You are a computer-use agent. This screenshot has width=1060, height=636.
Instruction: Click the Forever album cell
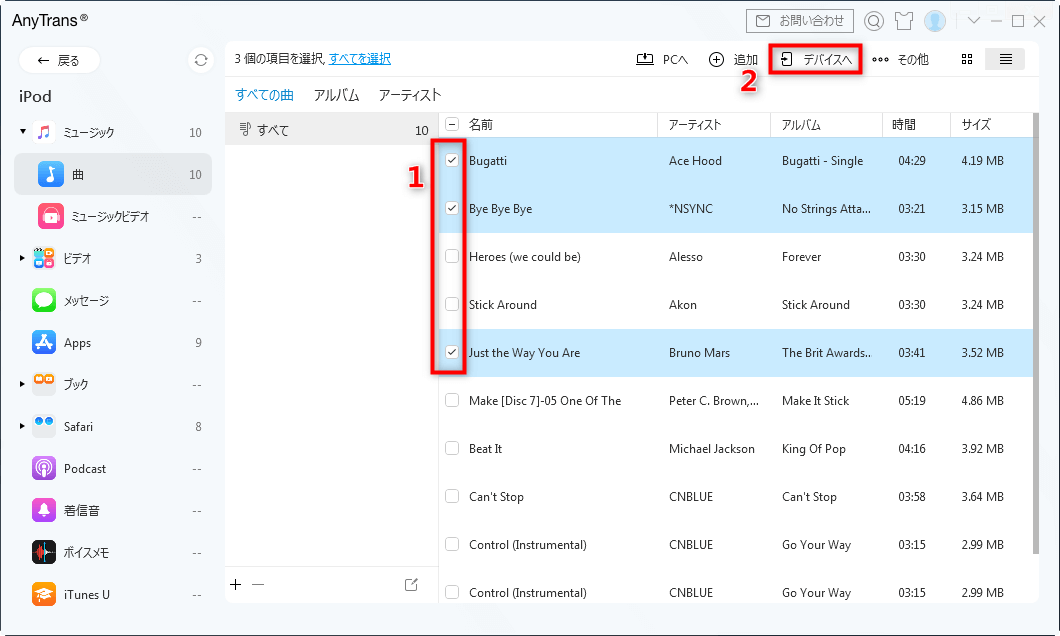[801, 256]
